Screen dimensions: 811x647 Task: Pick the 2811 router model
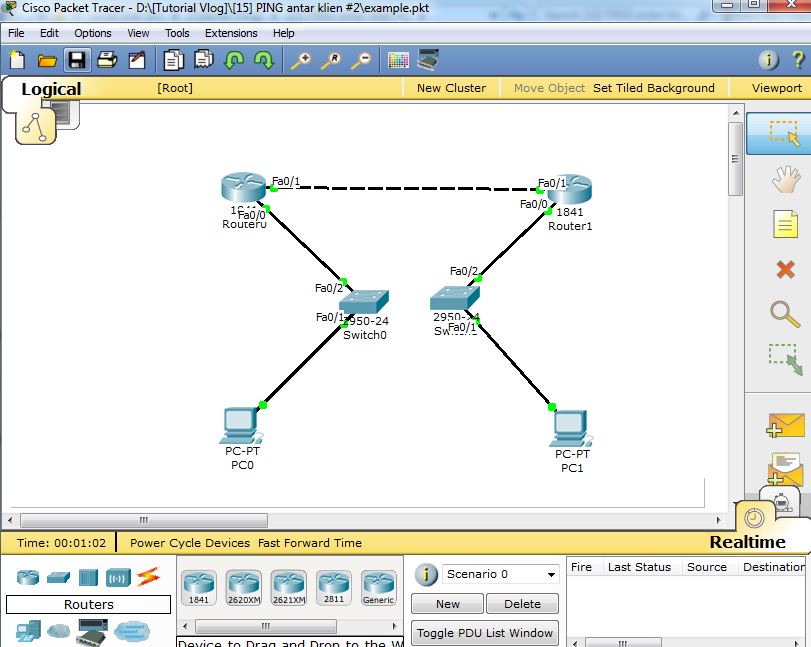[x=334, y=588]
